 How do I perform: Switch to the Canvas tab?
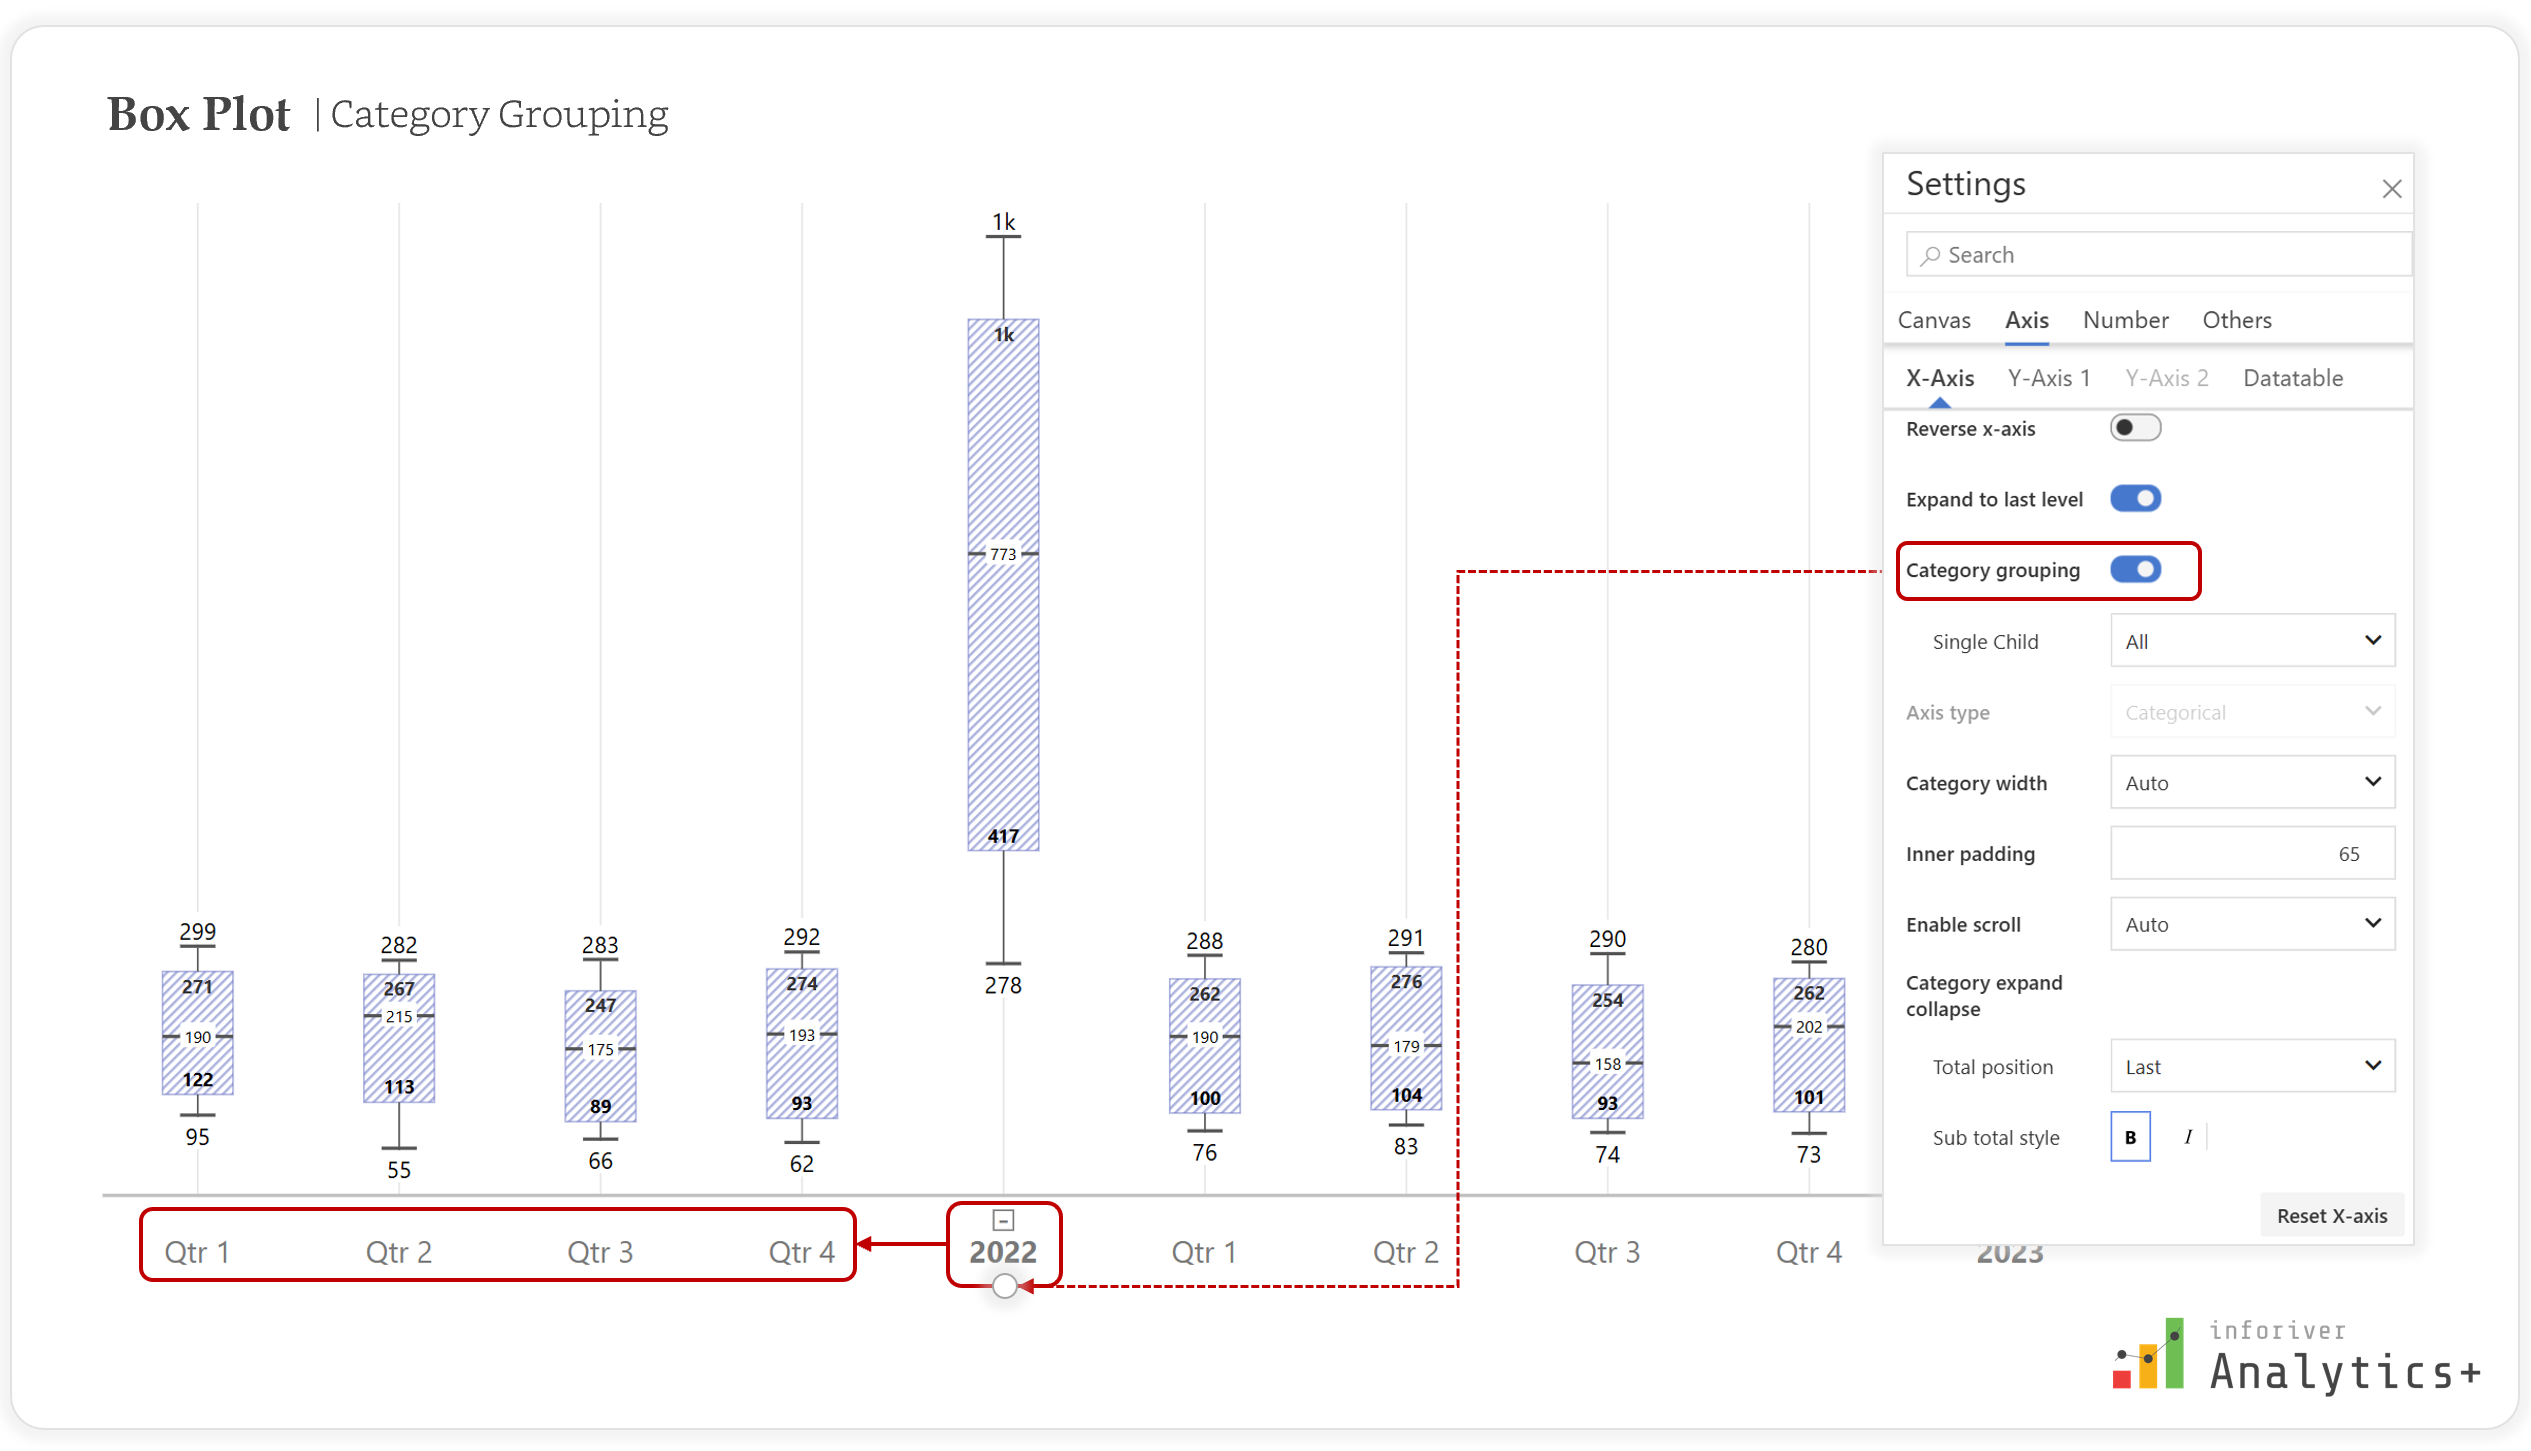pos(1934,320)
